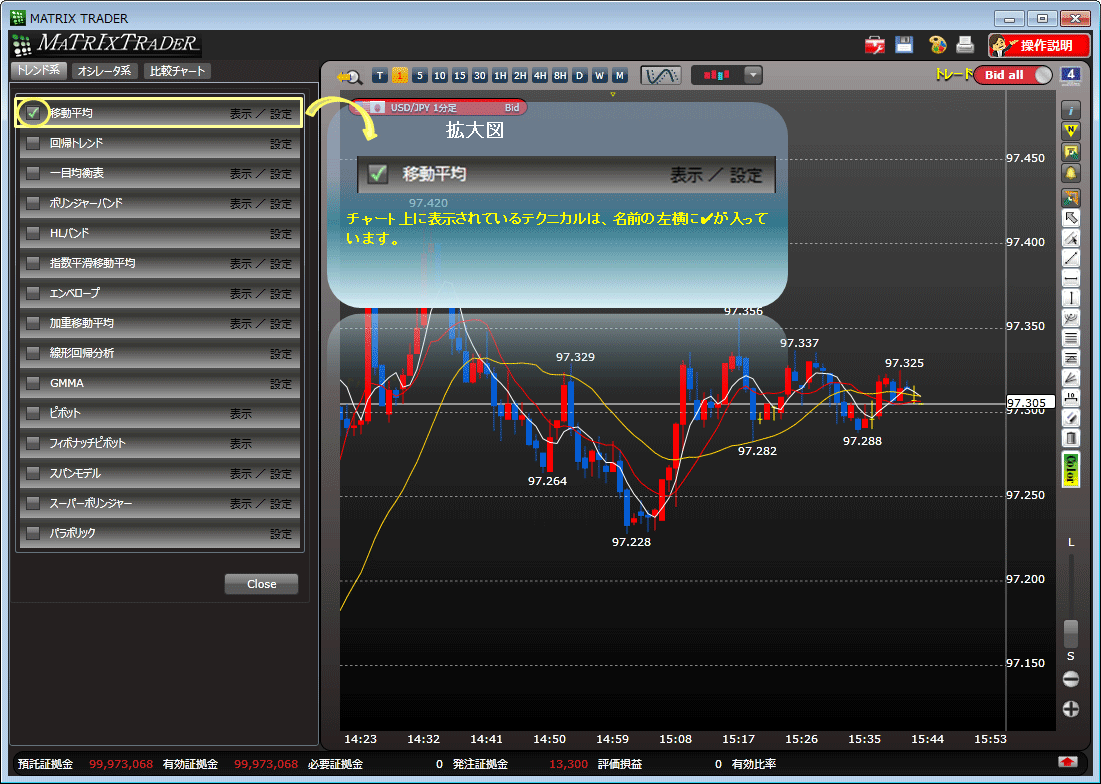Click the printer icon
The image size is (1101, 784).
pos(965,45)
